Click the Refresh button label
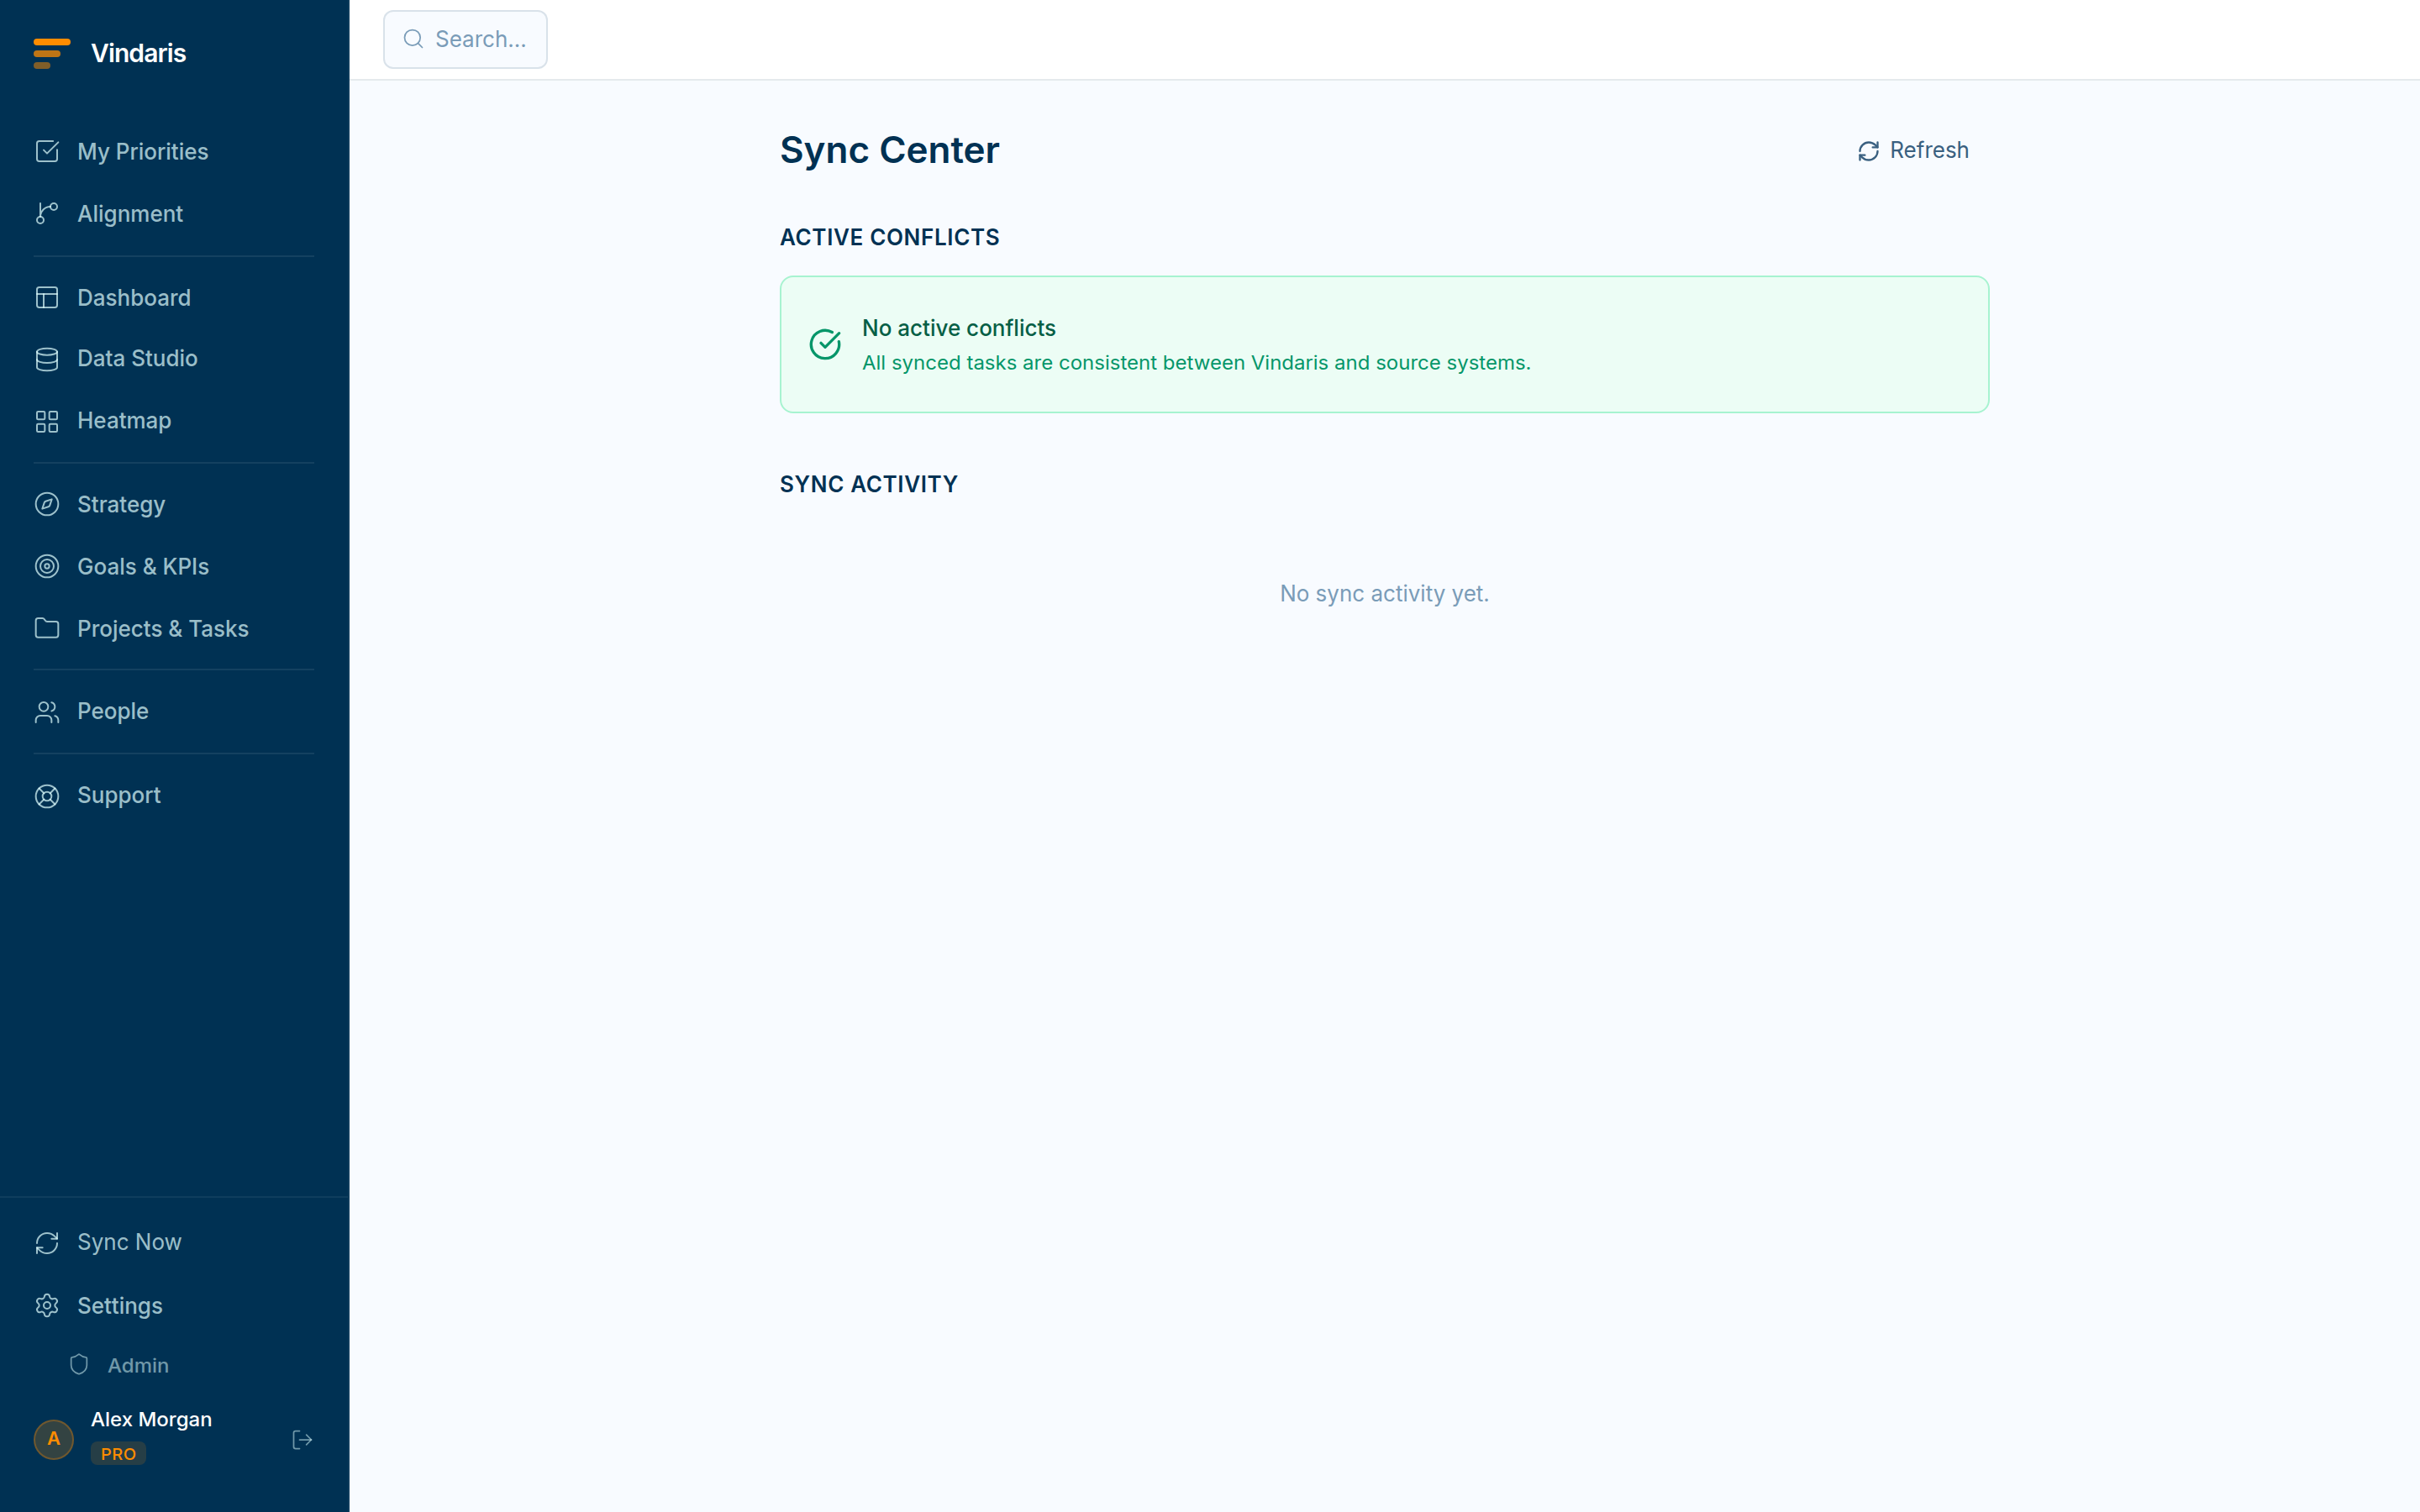 [1929, 150]
